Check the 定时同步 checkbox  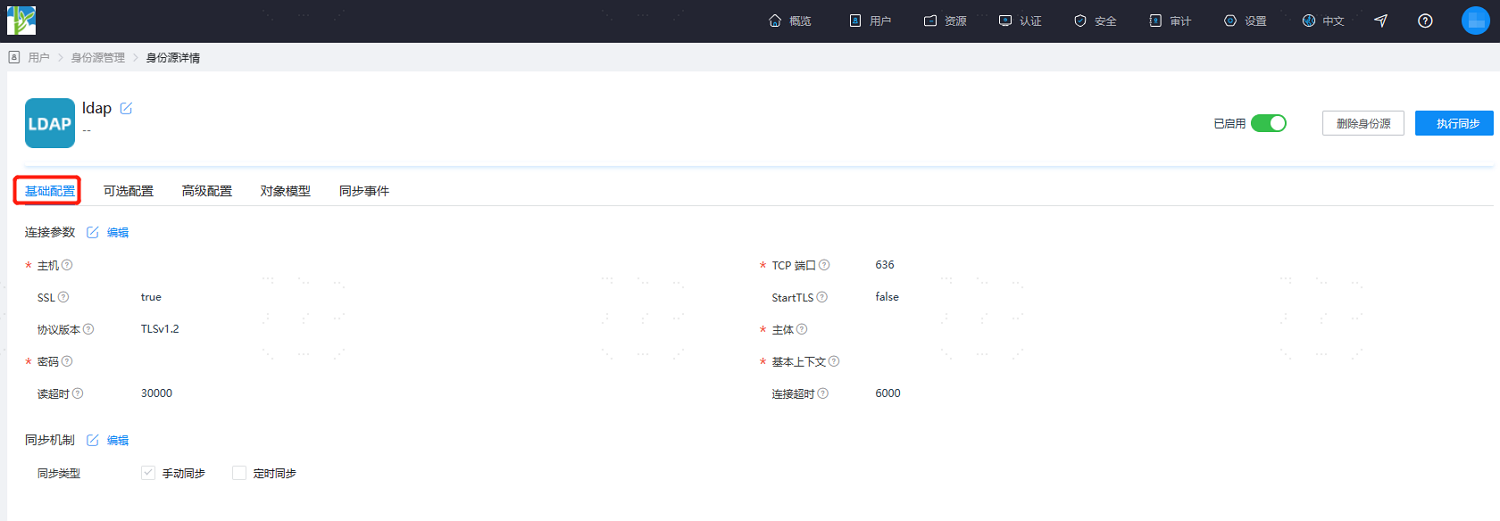[239, 473]
